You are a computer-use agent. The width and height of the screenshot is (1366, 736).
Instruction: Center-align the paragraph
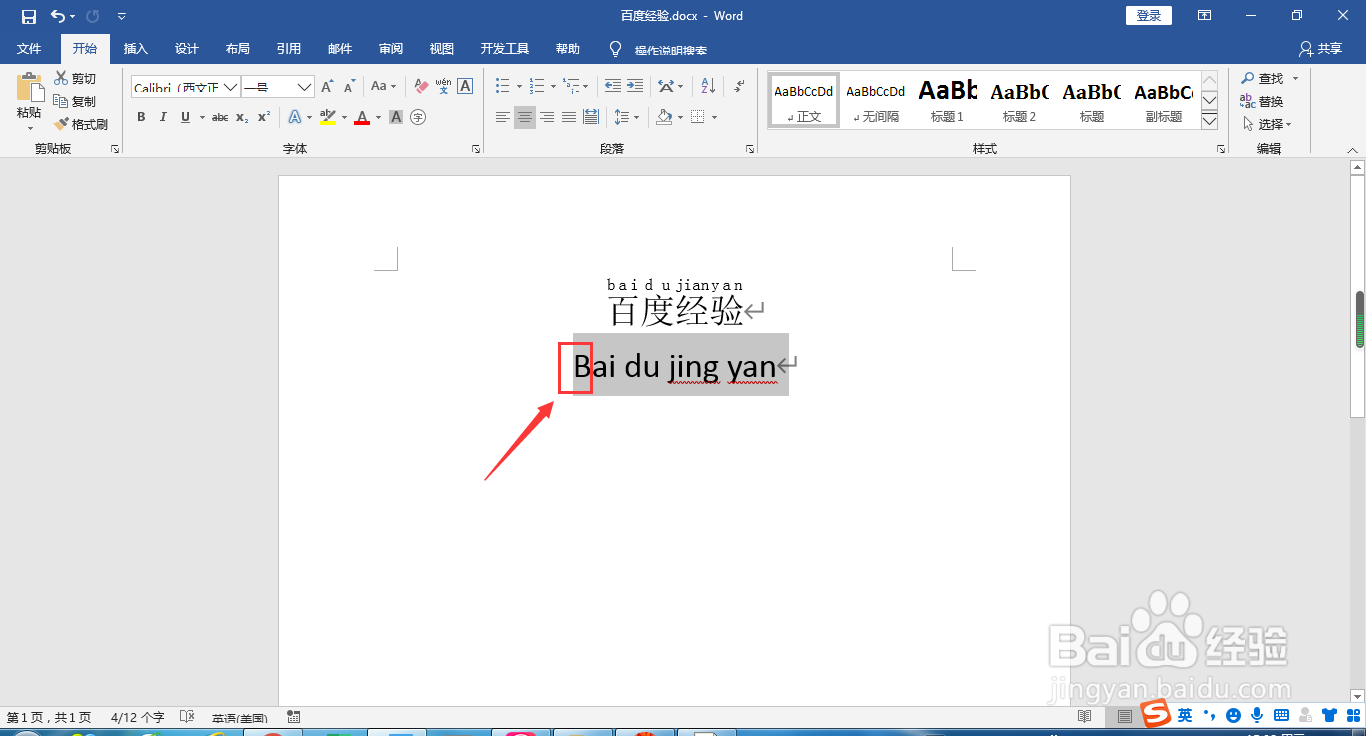[525, 117]
